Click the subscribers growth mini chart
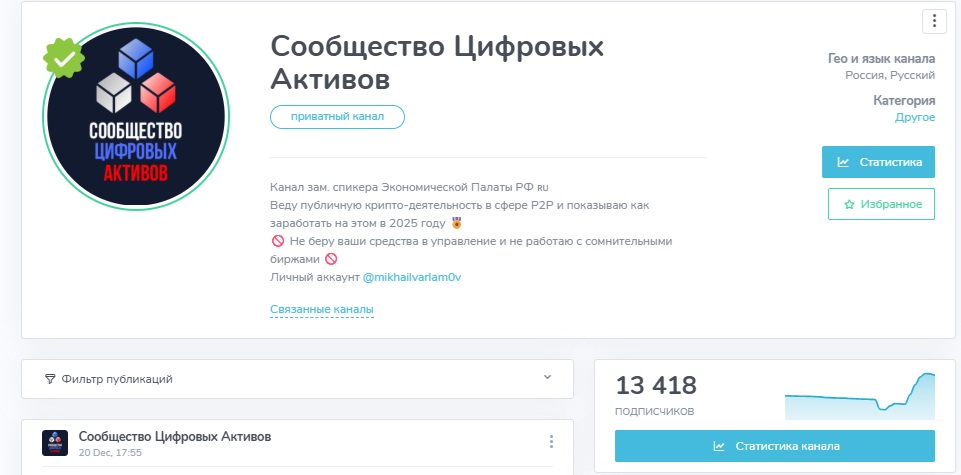The width and height of the screenshot is (961, 475). pyautogui.click(x=859, y=397)
